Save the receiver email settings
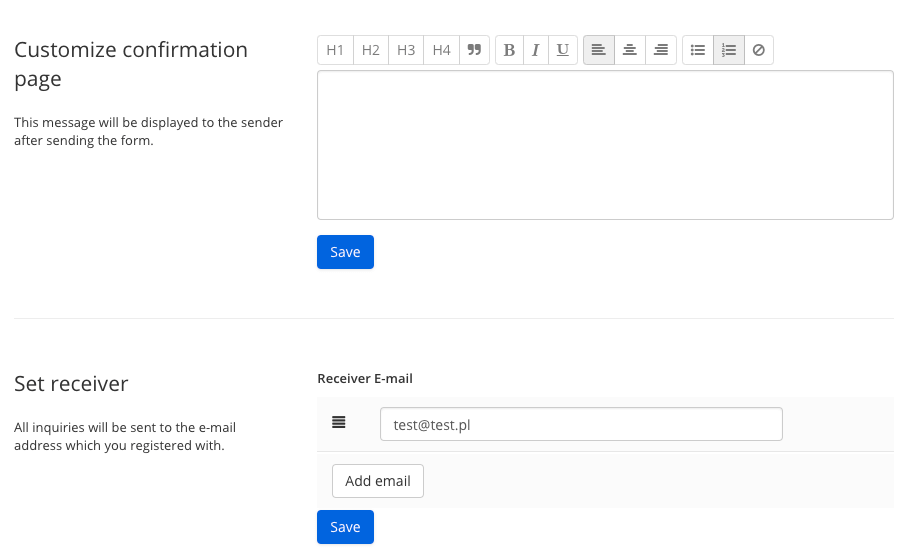The image size is (907, 556). pyautogui.click(x=345, y=527)
